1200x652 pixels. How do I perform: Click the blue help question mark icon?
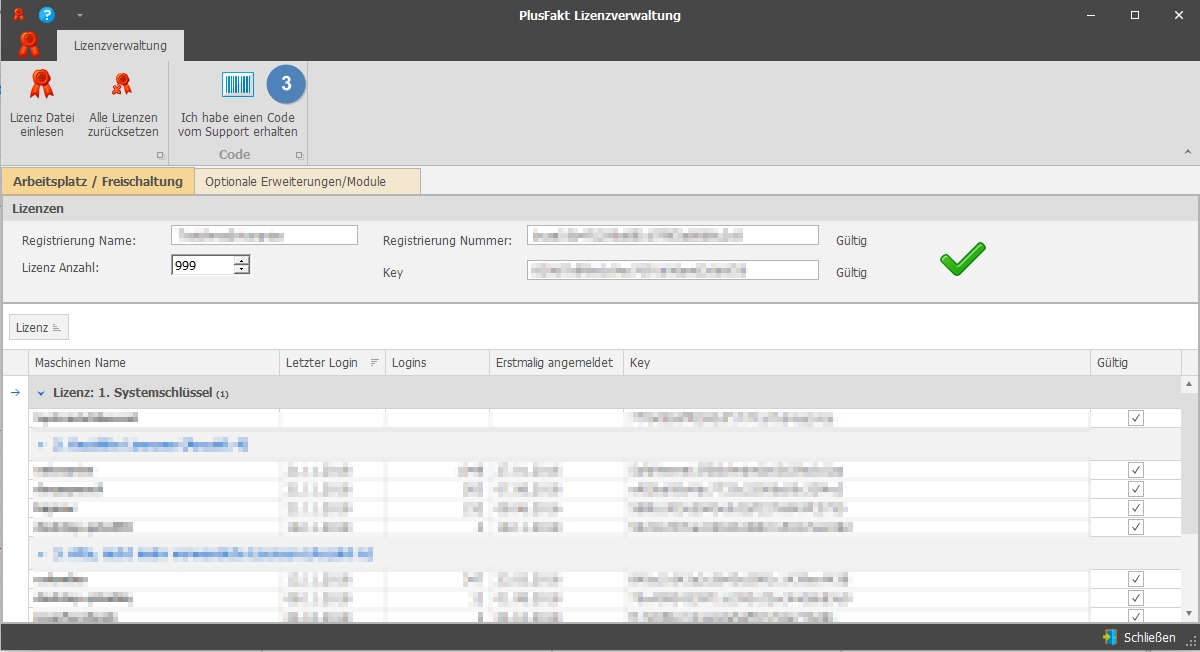point(47,15)
